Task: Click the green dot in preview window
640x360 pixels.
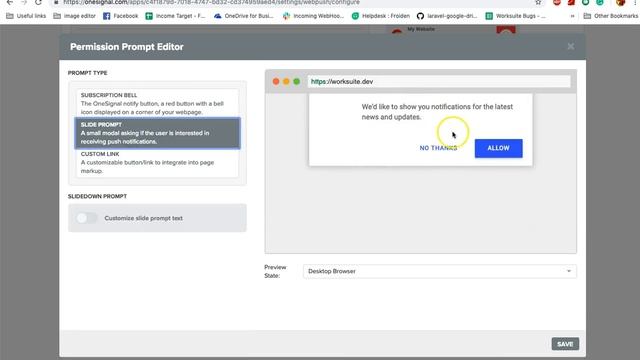Action: (297, 82)
